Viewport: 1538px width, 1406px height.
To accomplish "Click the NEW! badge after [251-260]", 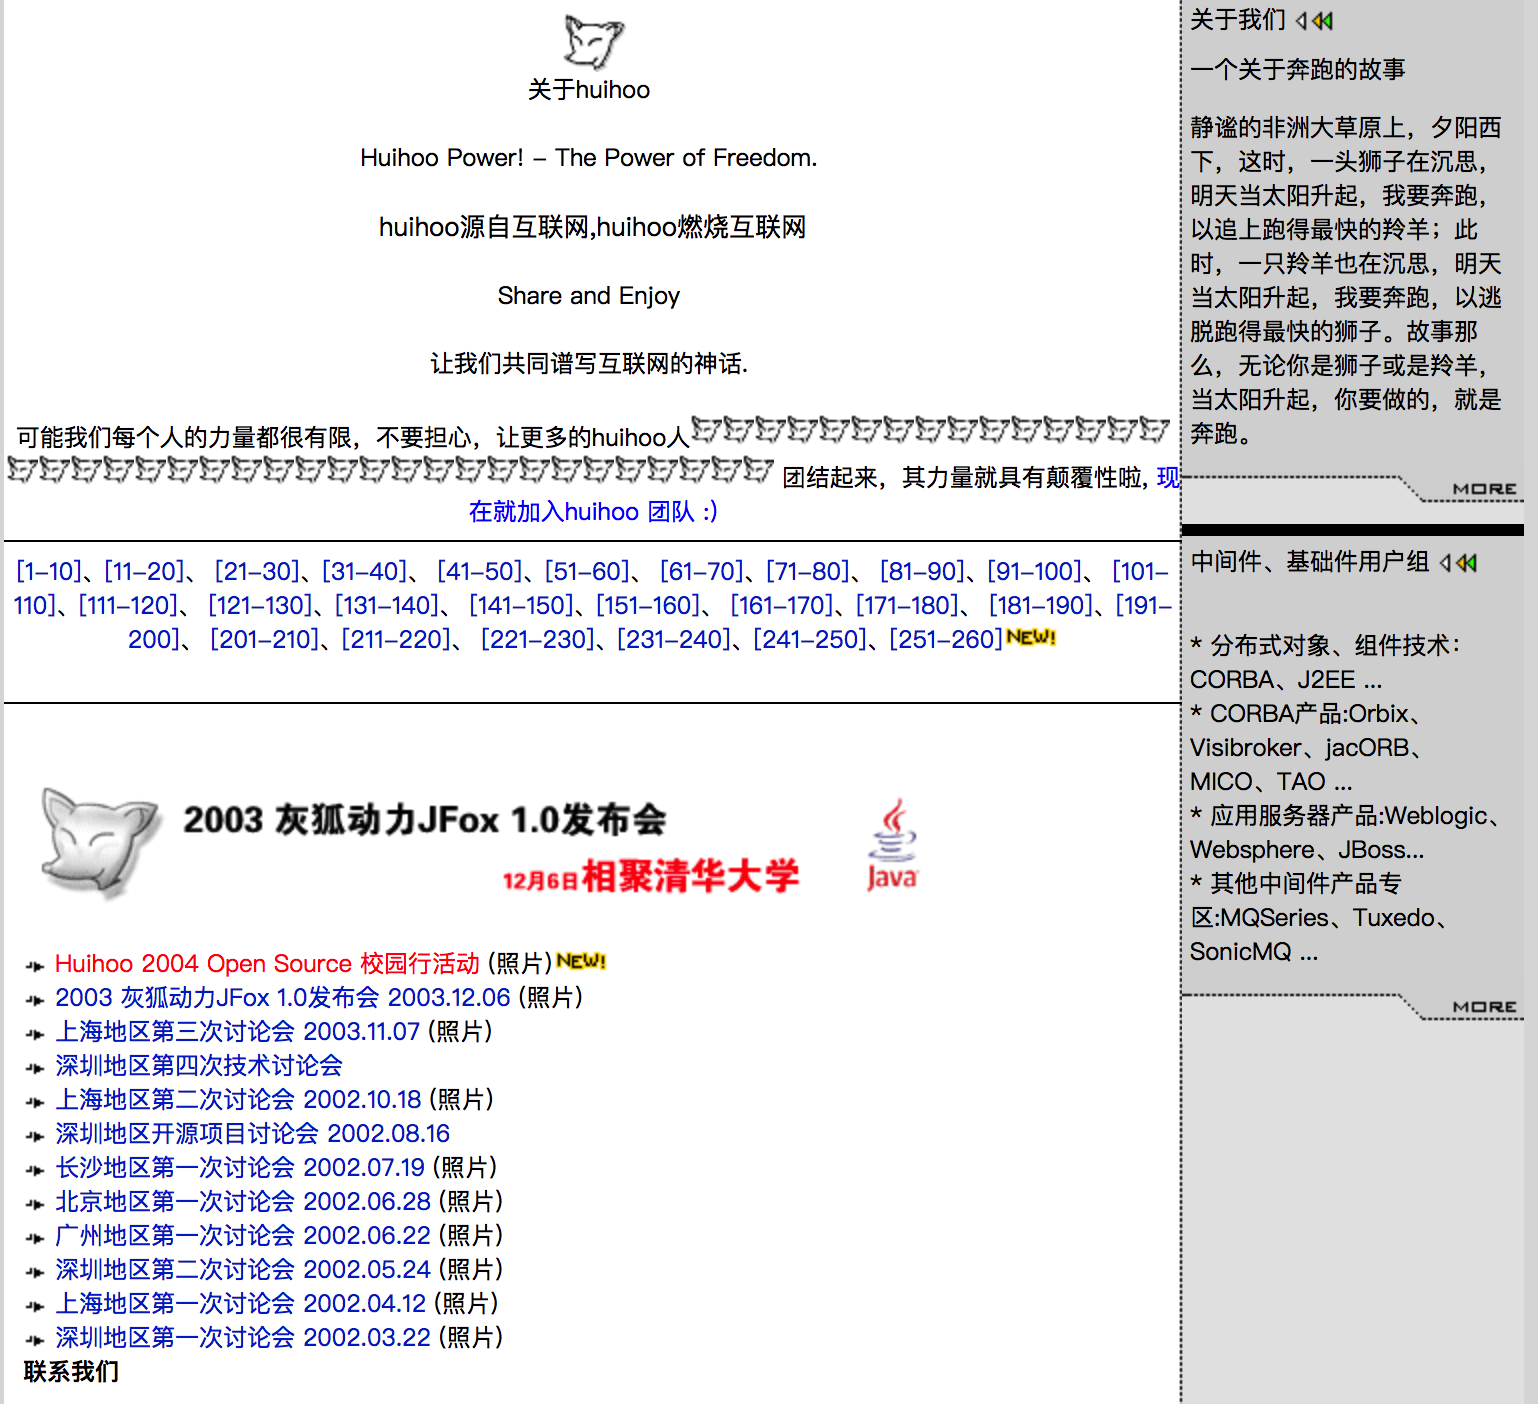I will pos(1031,638).
